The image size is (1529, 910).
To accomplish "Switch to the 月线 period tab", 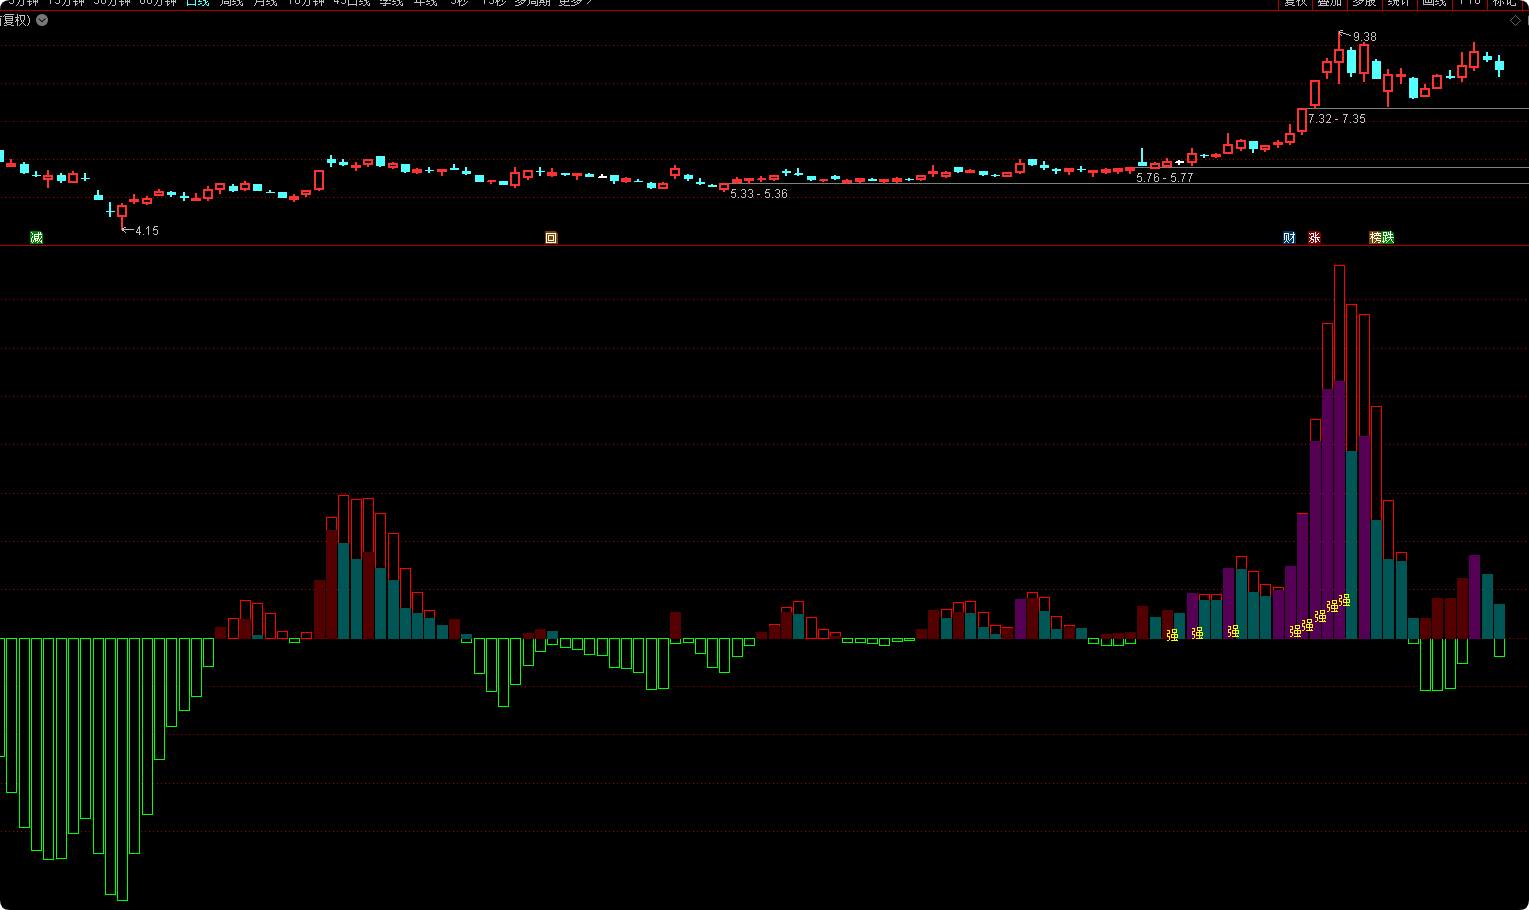I will pyautogui.click(x=265, y=3).
